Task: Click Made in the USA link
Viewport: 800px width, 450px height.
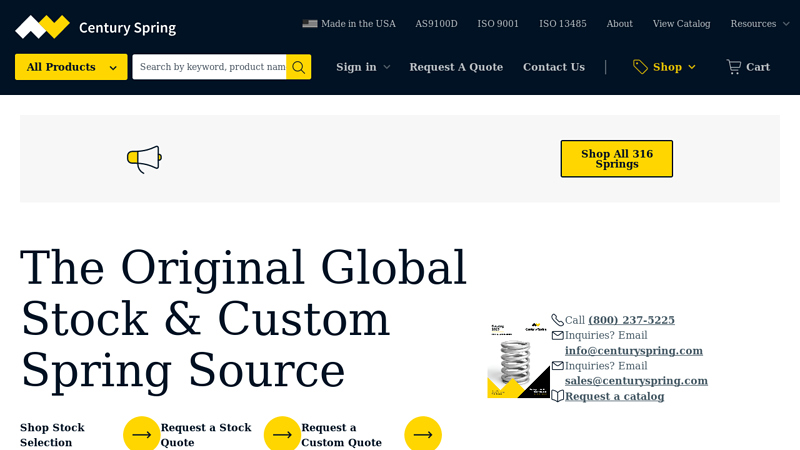Action: 349,23
